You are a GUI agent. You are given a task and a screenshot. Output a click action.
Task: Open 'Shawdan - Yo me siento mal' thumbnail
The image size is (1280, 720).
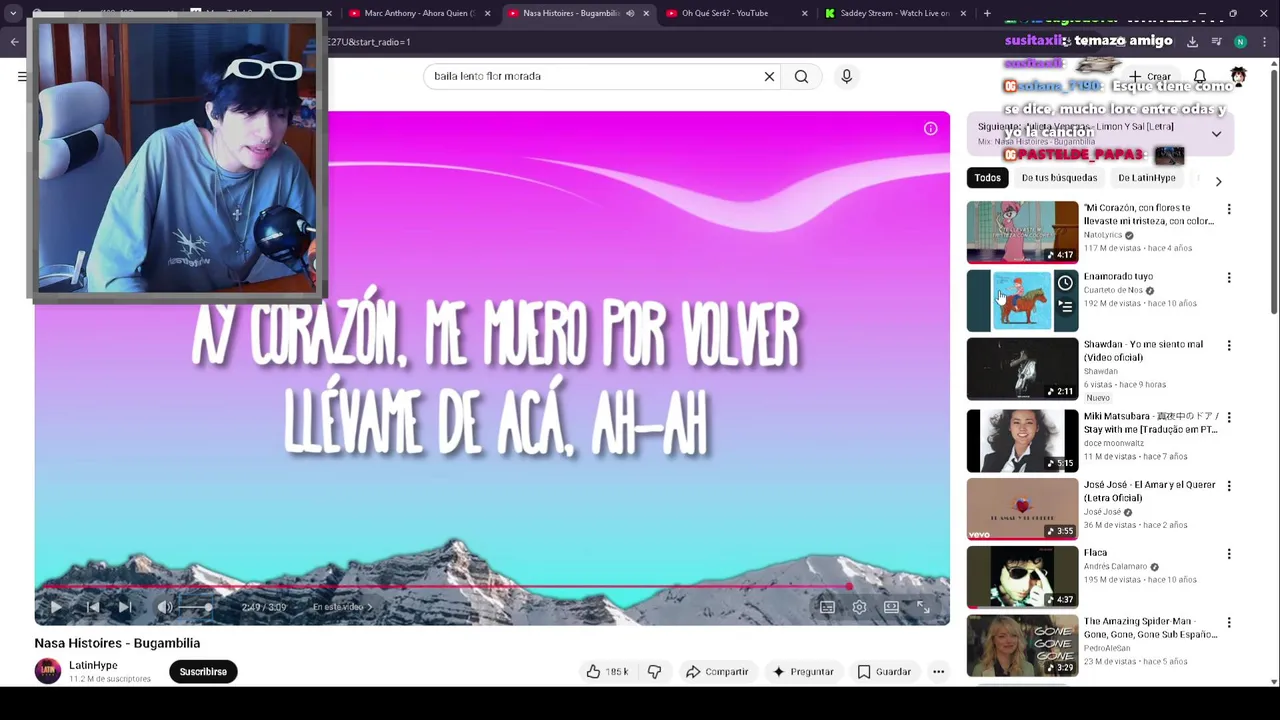click(x=1022, y=369)
